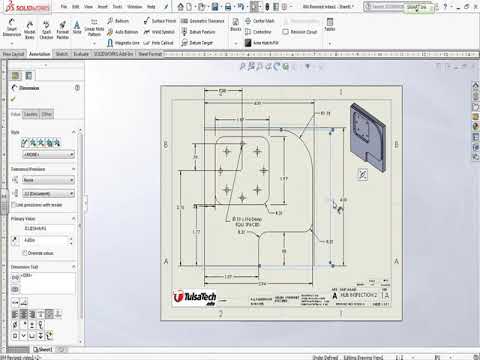
Task: Select center justify for dimension text
Action: coord(24,314)
